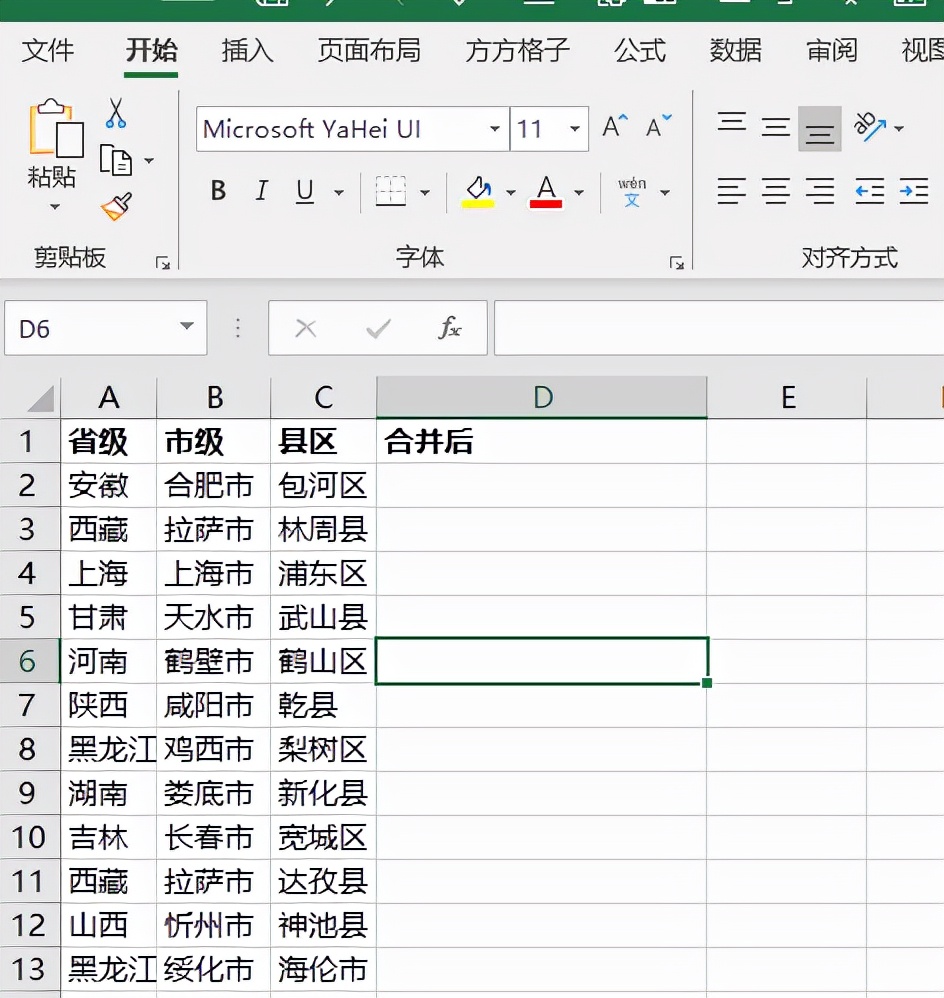
Task: Open the font name dropdown
Action: [x=495, y=129]
